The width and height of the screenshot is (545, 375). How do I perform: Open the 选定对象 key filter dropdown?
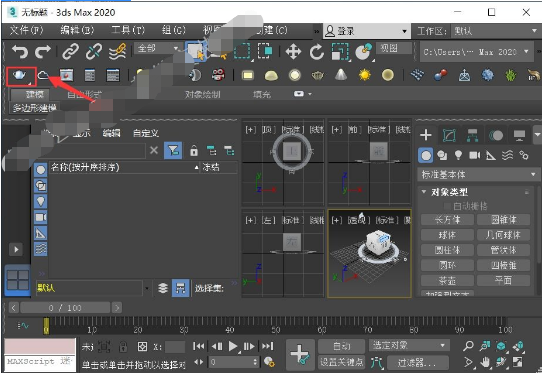pyautogui.click(x=409, y=345)
